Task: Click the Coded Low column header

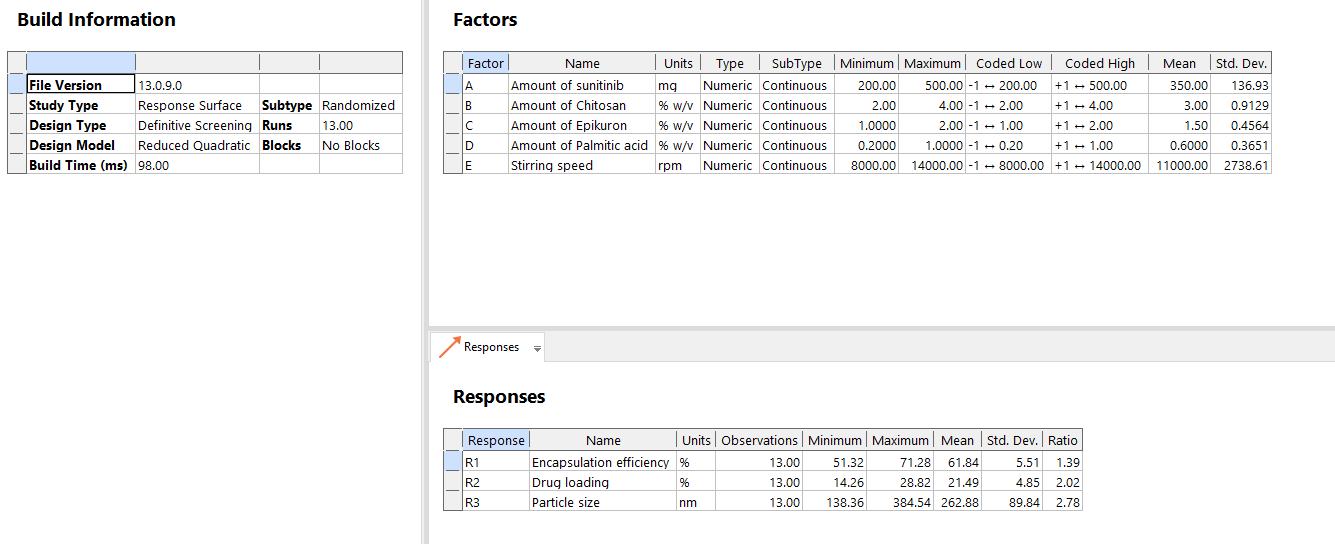Action: (1009, 63)
